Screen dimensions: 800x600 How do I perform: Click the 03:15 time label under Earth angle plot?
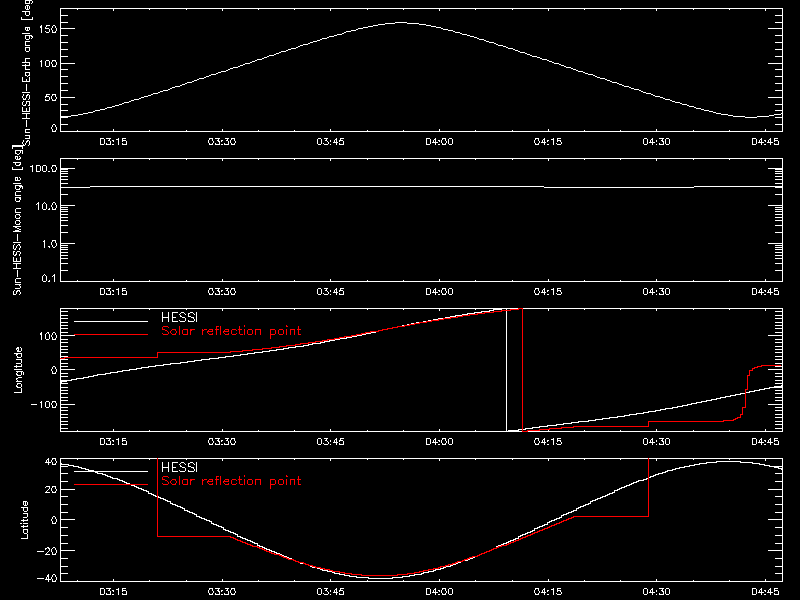[x=113, y=141]
